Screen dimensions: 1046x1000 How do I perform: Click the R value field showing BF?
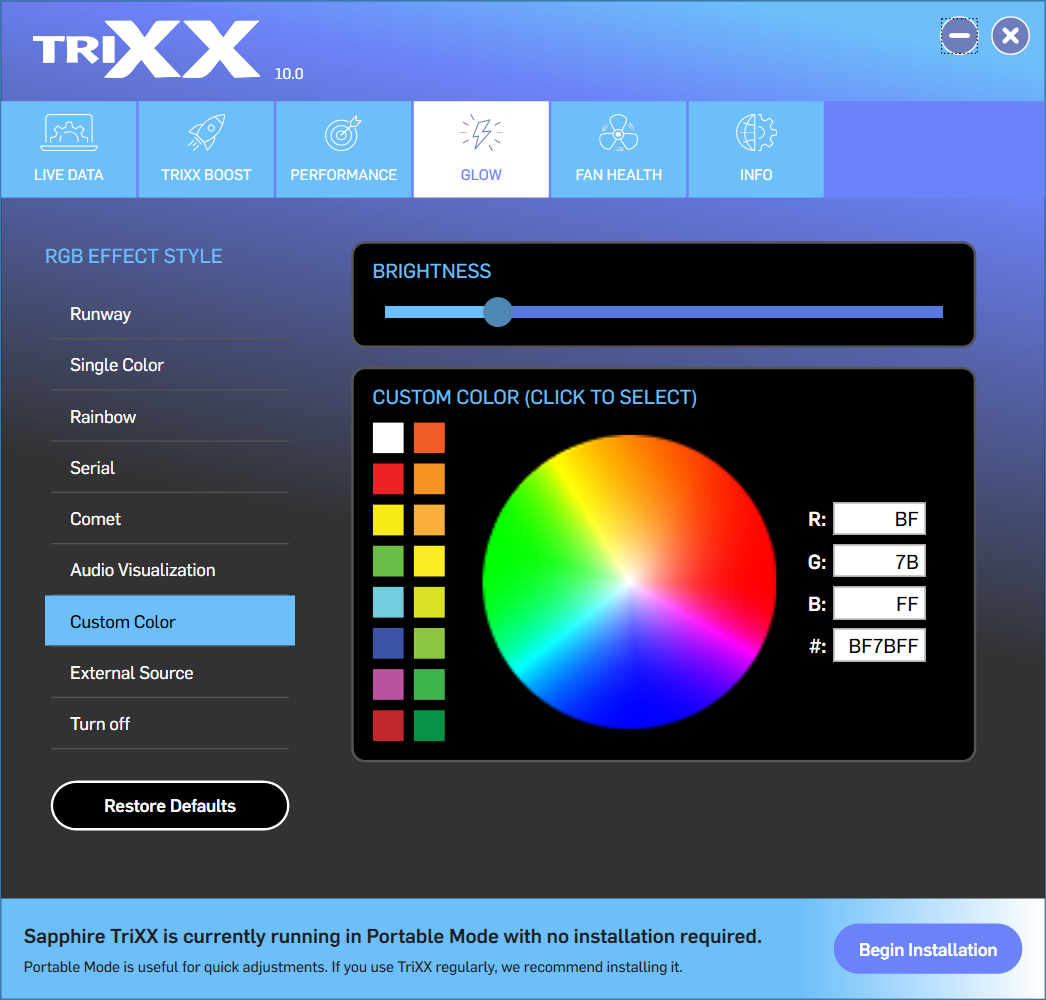(879, 518)
